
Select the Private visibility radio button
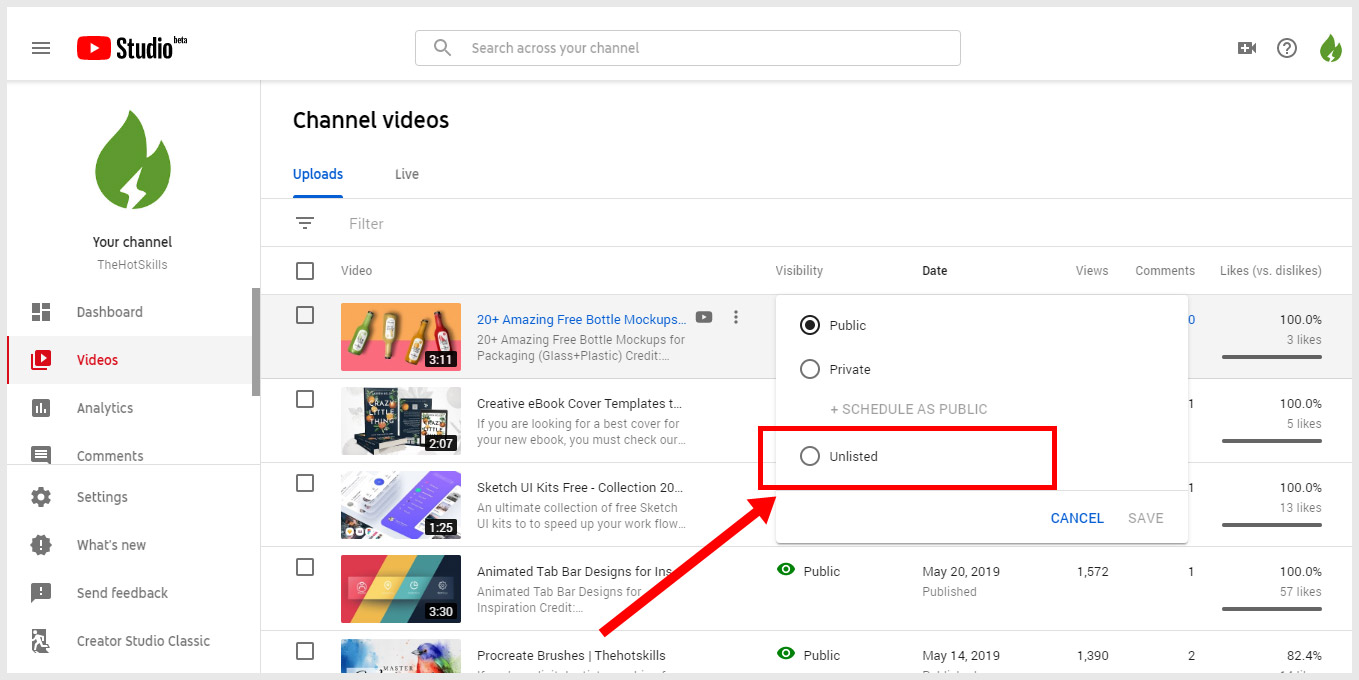tap(810, 369)
